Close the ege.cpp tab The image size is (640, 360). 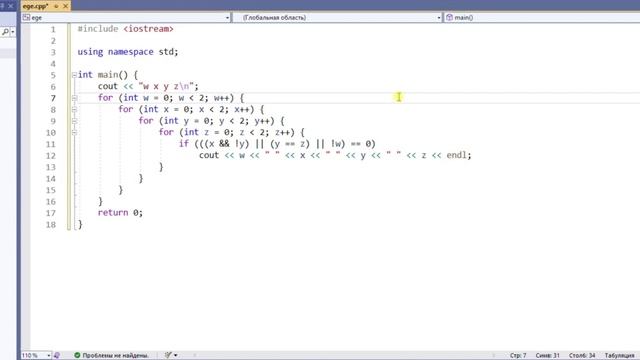coord(65,6)
